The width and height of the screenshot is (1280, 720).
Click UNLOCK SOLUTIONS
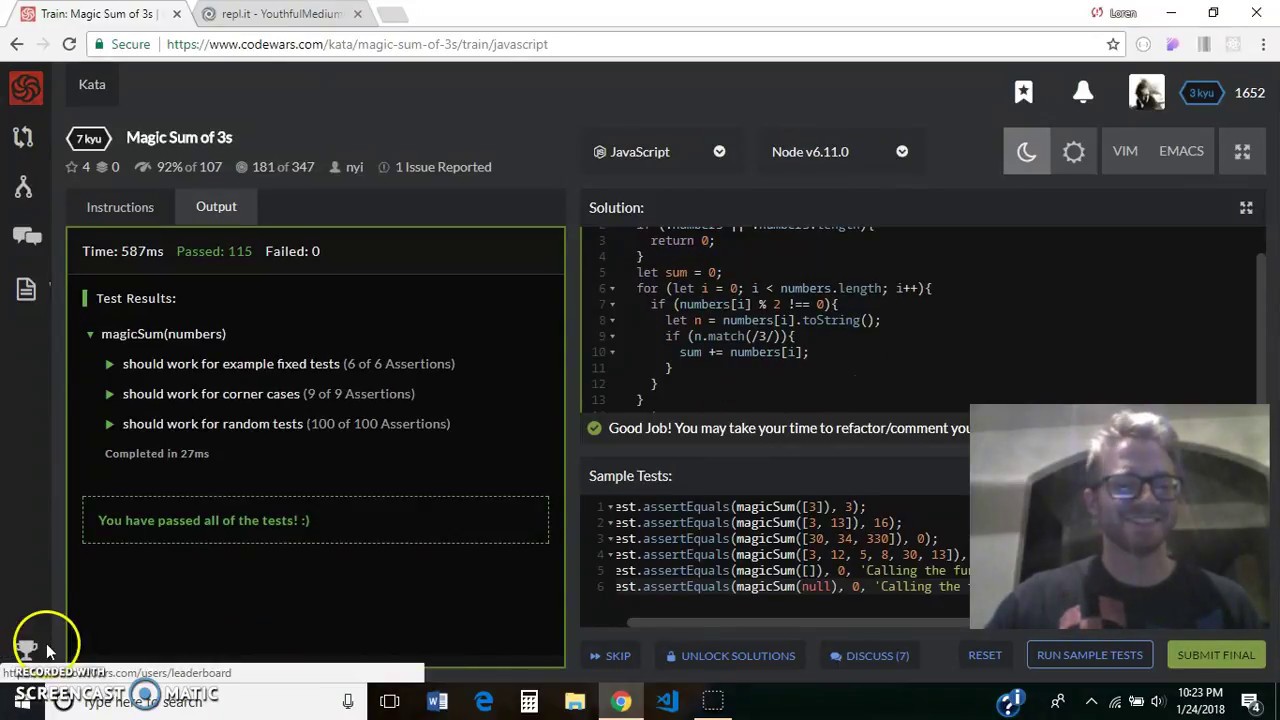[731, 656]
